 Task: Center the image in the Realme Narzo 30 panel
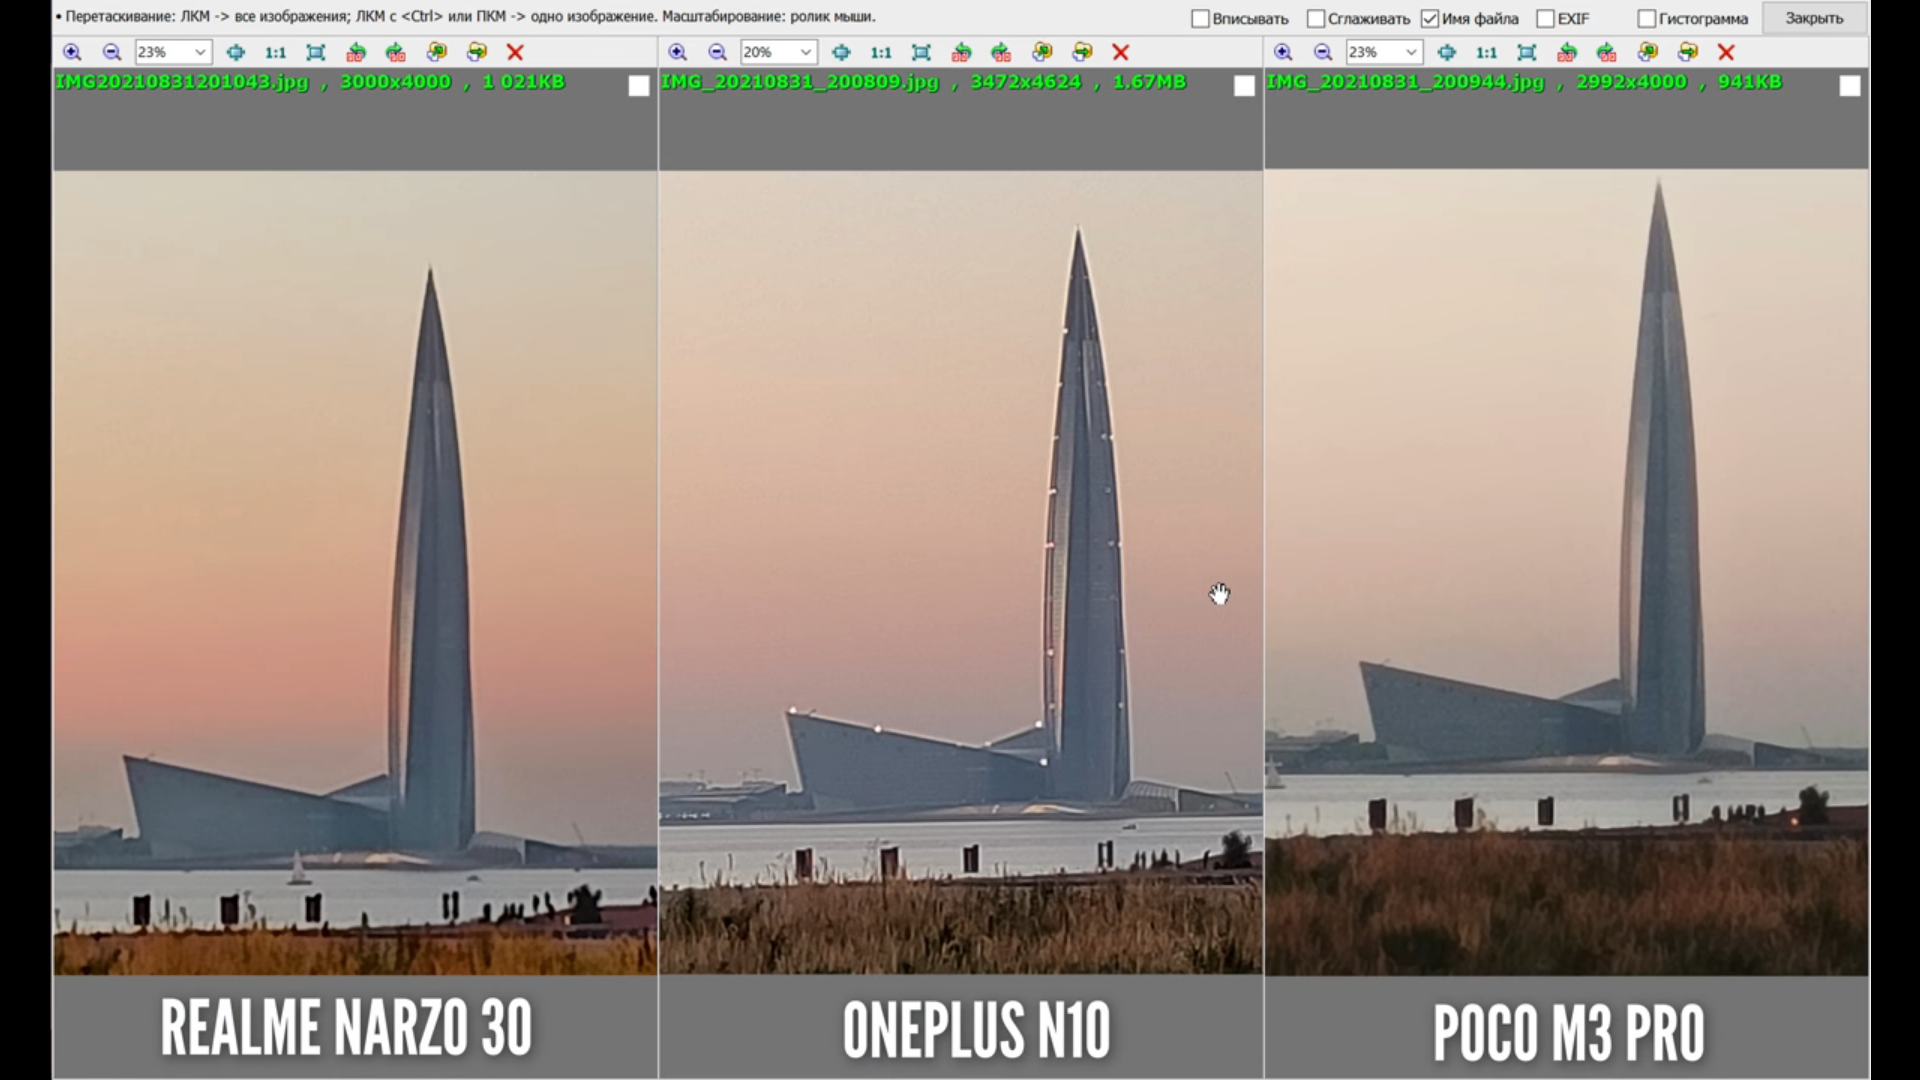click(235, 52)
